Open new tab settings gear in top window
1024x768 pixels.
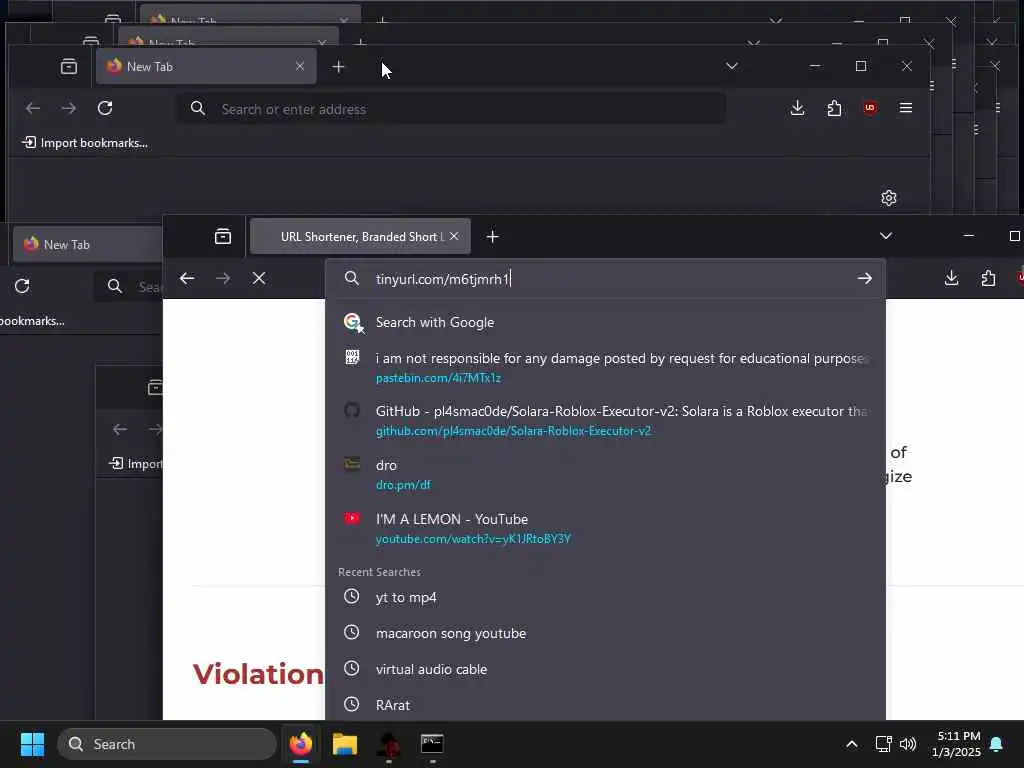[889, 198]
